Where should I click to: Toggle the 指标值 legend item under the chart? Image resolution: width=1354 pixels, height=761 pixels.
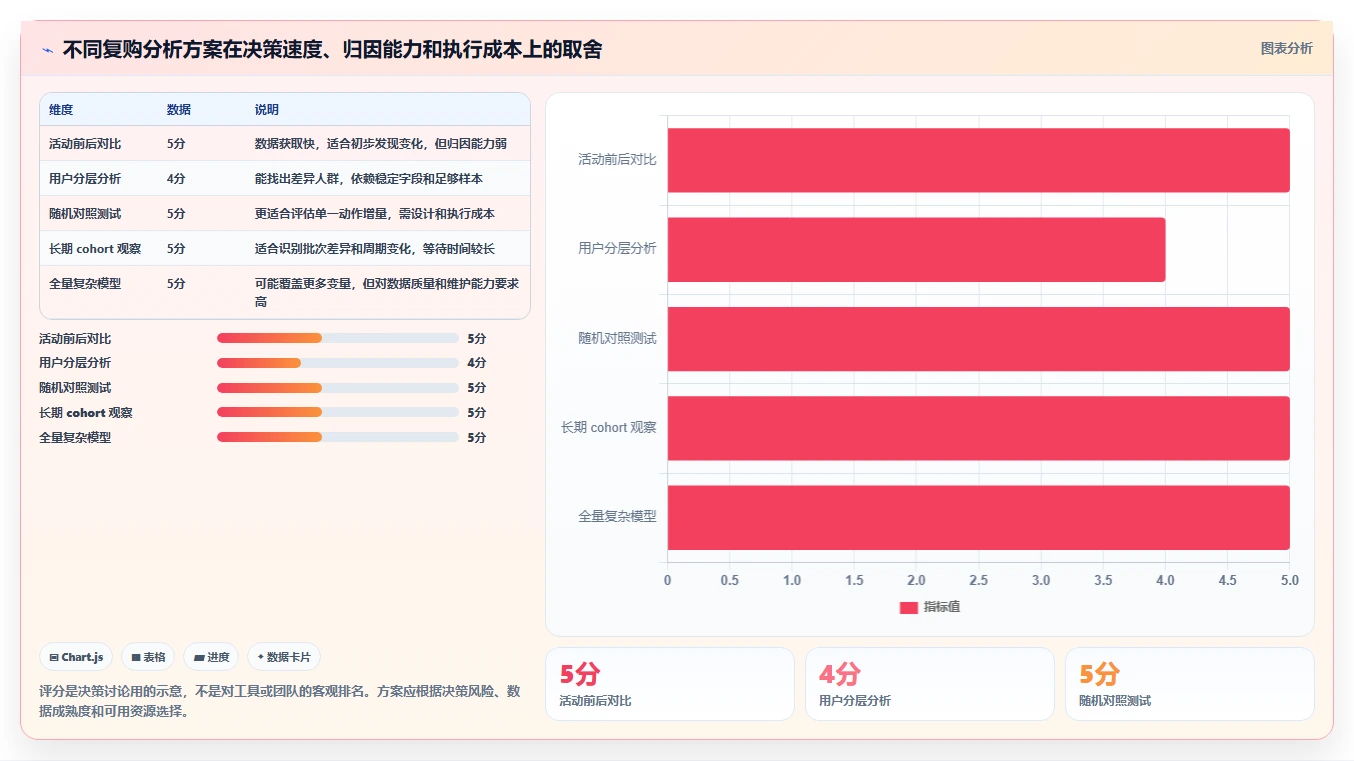(930, 607)
